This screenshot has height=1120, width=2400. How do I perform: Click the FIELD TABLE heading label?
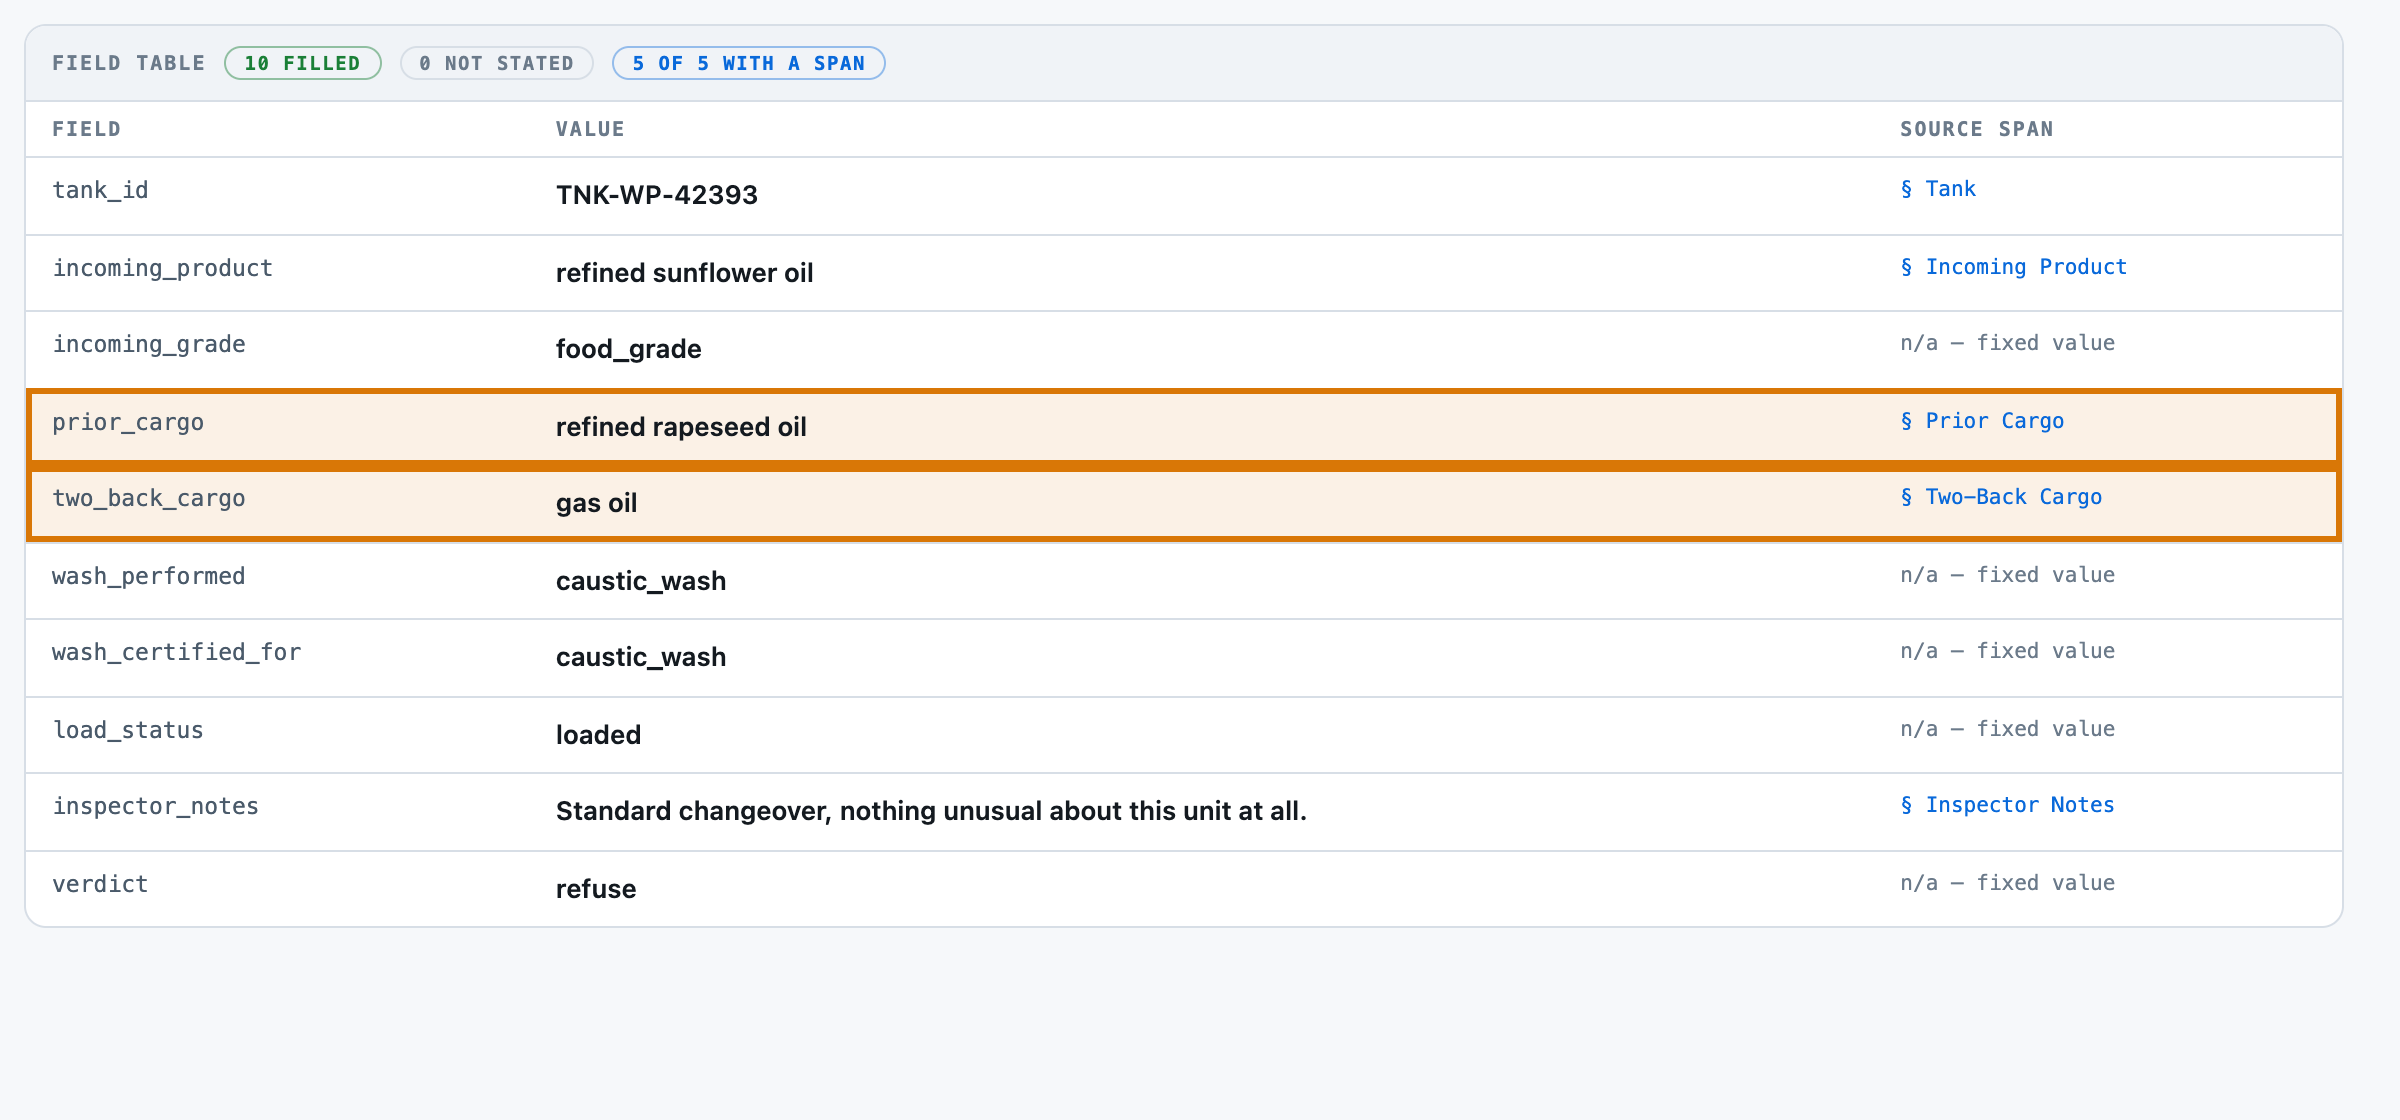[129, 63]
